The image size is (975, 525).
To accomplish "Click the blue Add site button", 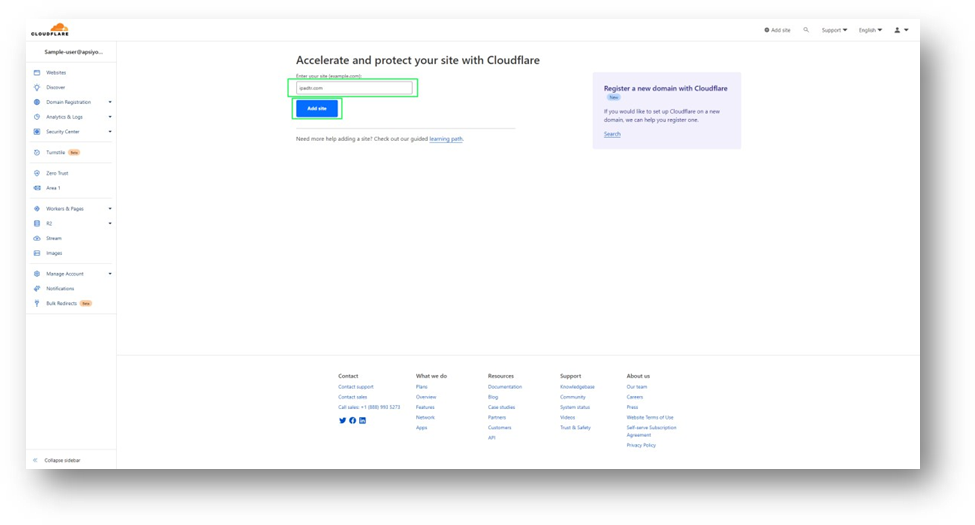I will coord(317,108).
